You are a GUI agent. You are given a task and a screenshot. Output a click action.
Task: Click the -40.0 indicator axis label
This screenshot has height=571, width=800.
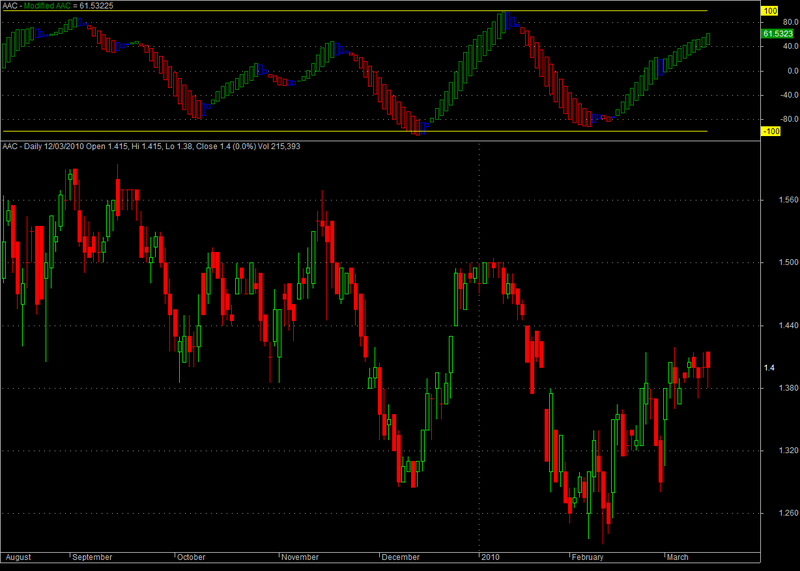click(789, 95)
